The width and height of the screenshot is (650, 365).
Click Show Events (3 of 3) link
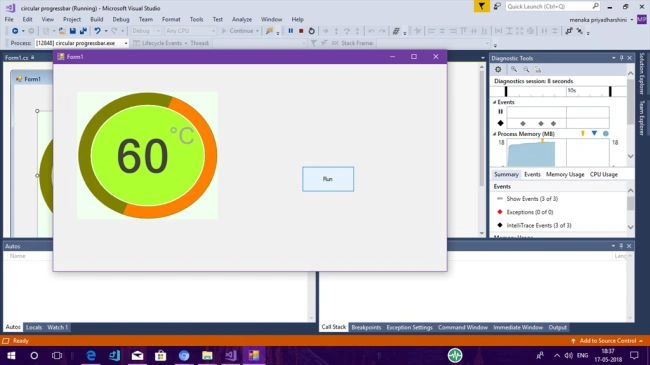[x=532, y=199]
